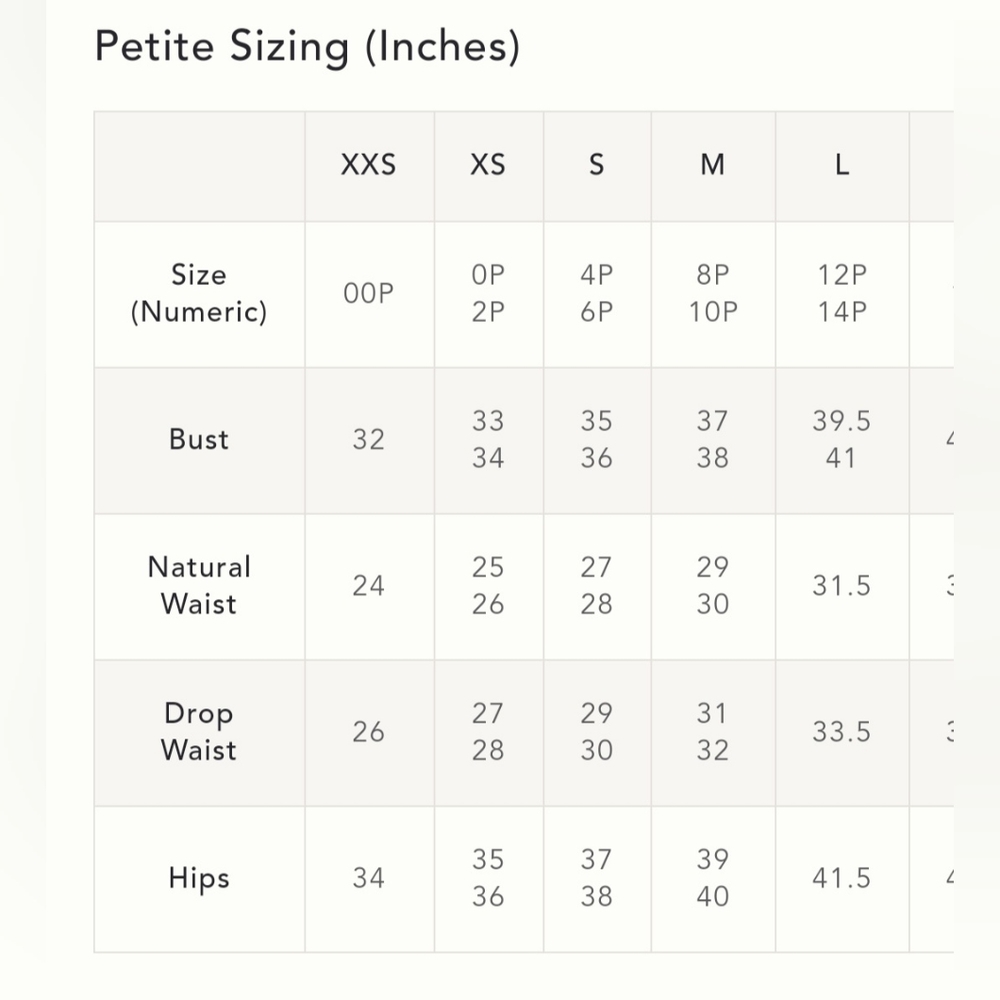Click the 31.5 natural waist cell
This screenshot has width=1000, height=1000.
coord(842,585)
